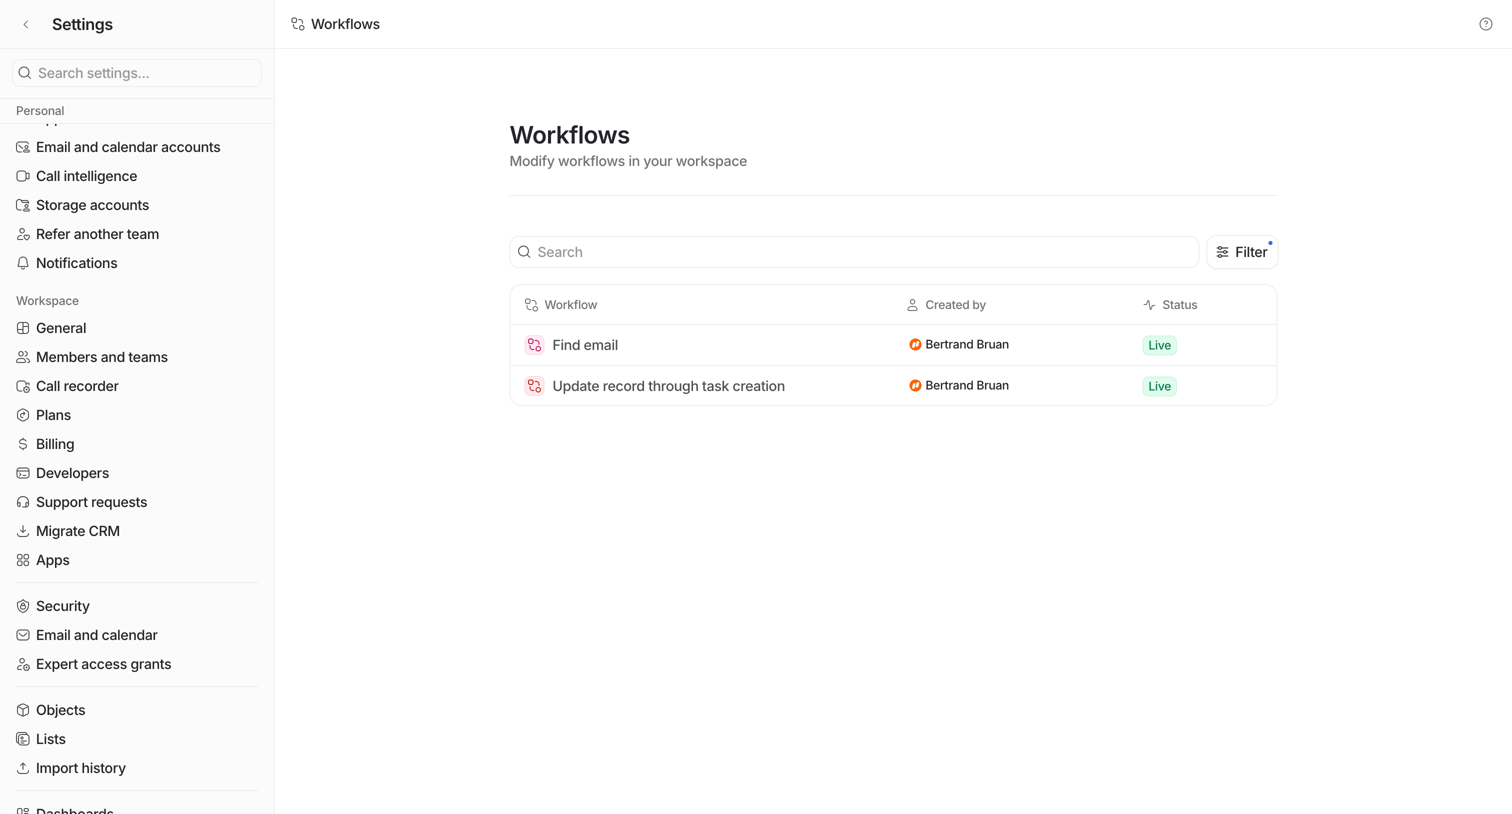This screenshot has height=814, width=1512.
Task: Click the Expert access grants icon
Action: coord(23,664)
